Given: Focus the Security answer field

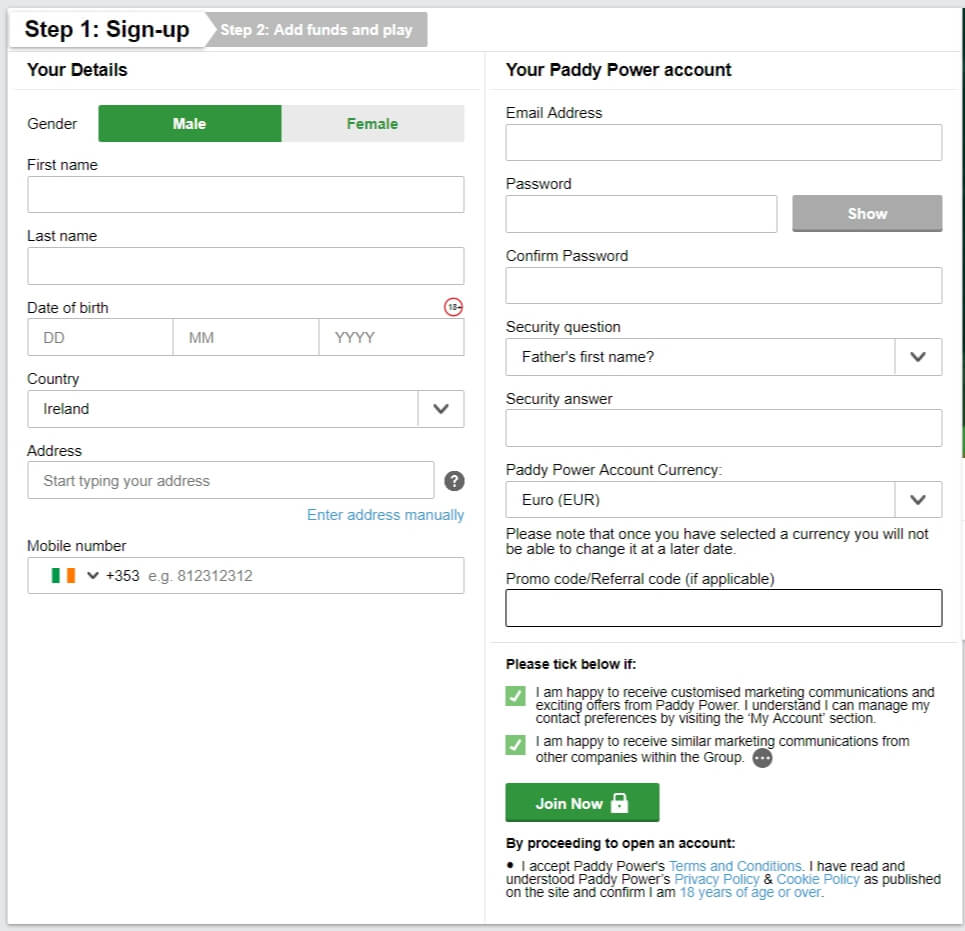Looking at the screenshot, I should pos(724,428).
